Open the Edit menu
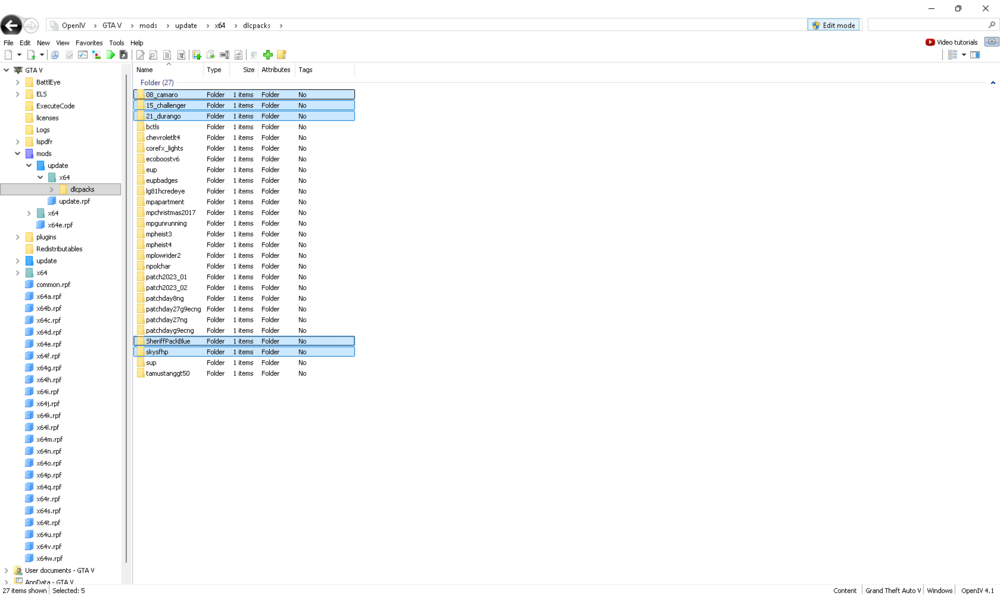The width and height of the screenshot is (1000, 596). pos(25,43)
